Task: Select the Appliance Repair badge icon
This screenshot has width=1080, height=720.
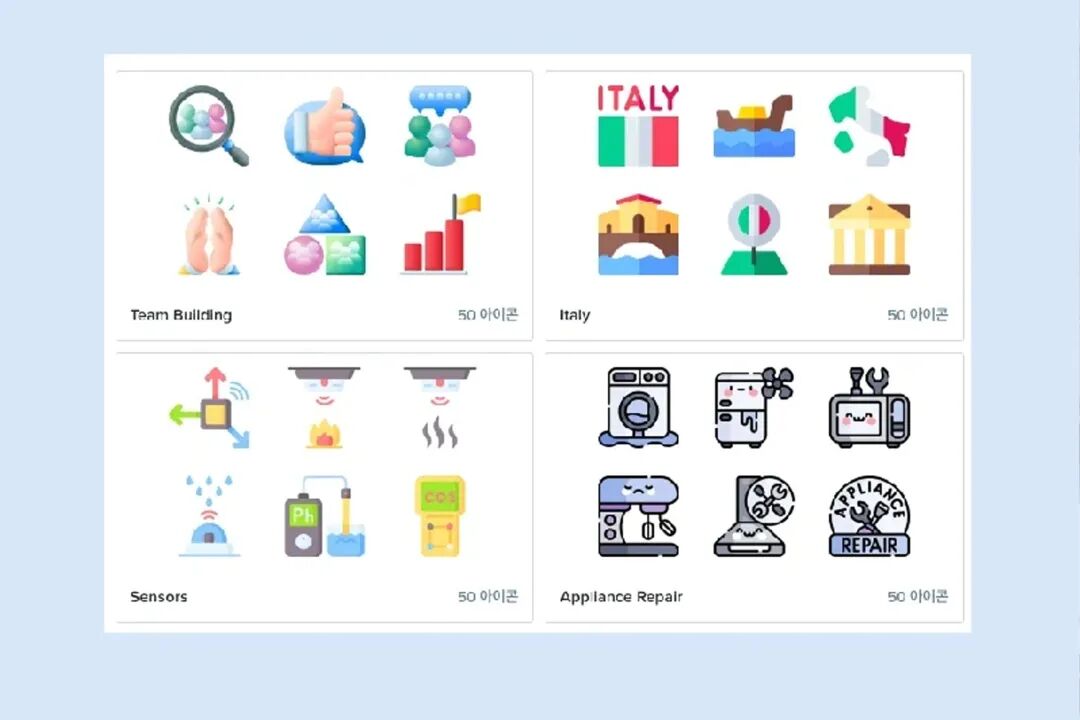Action: 869,516
